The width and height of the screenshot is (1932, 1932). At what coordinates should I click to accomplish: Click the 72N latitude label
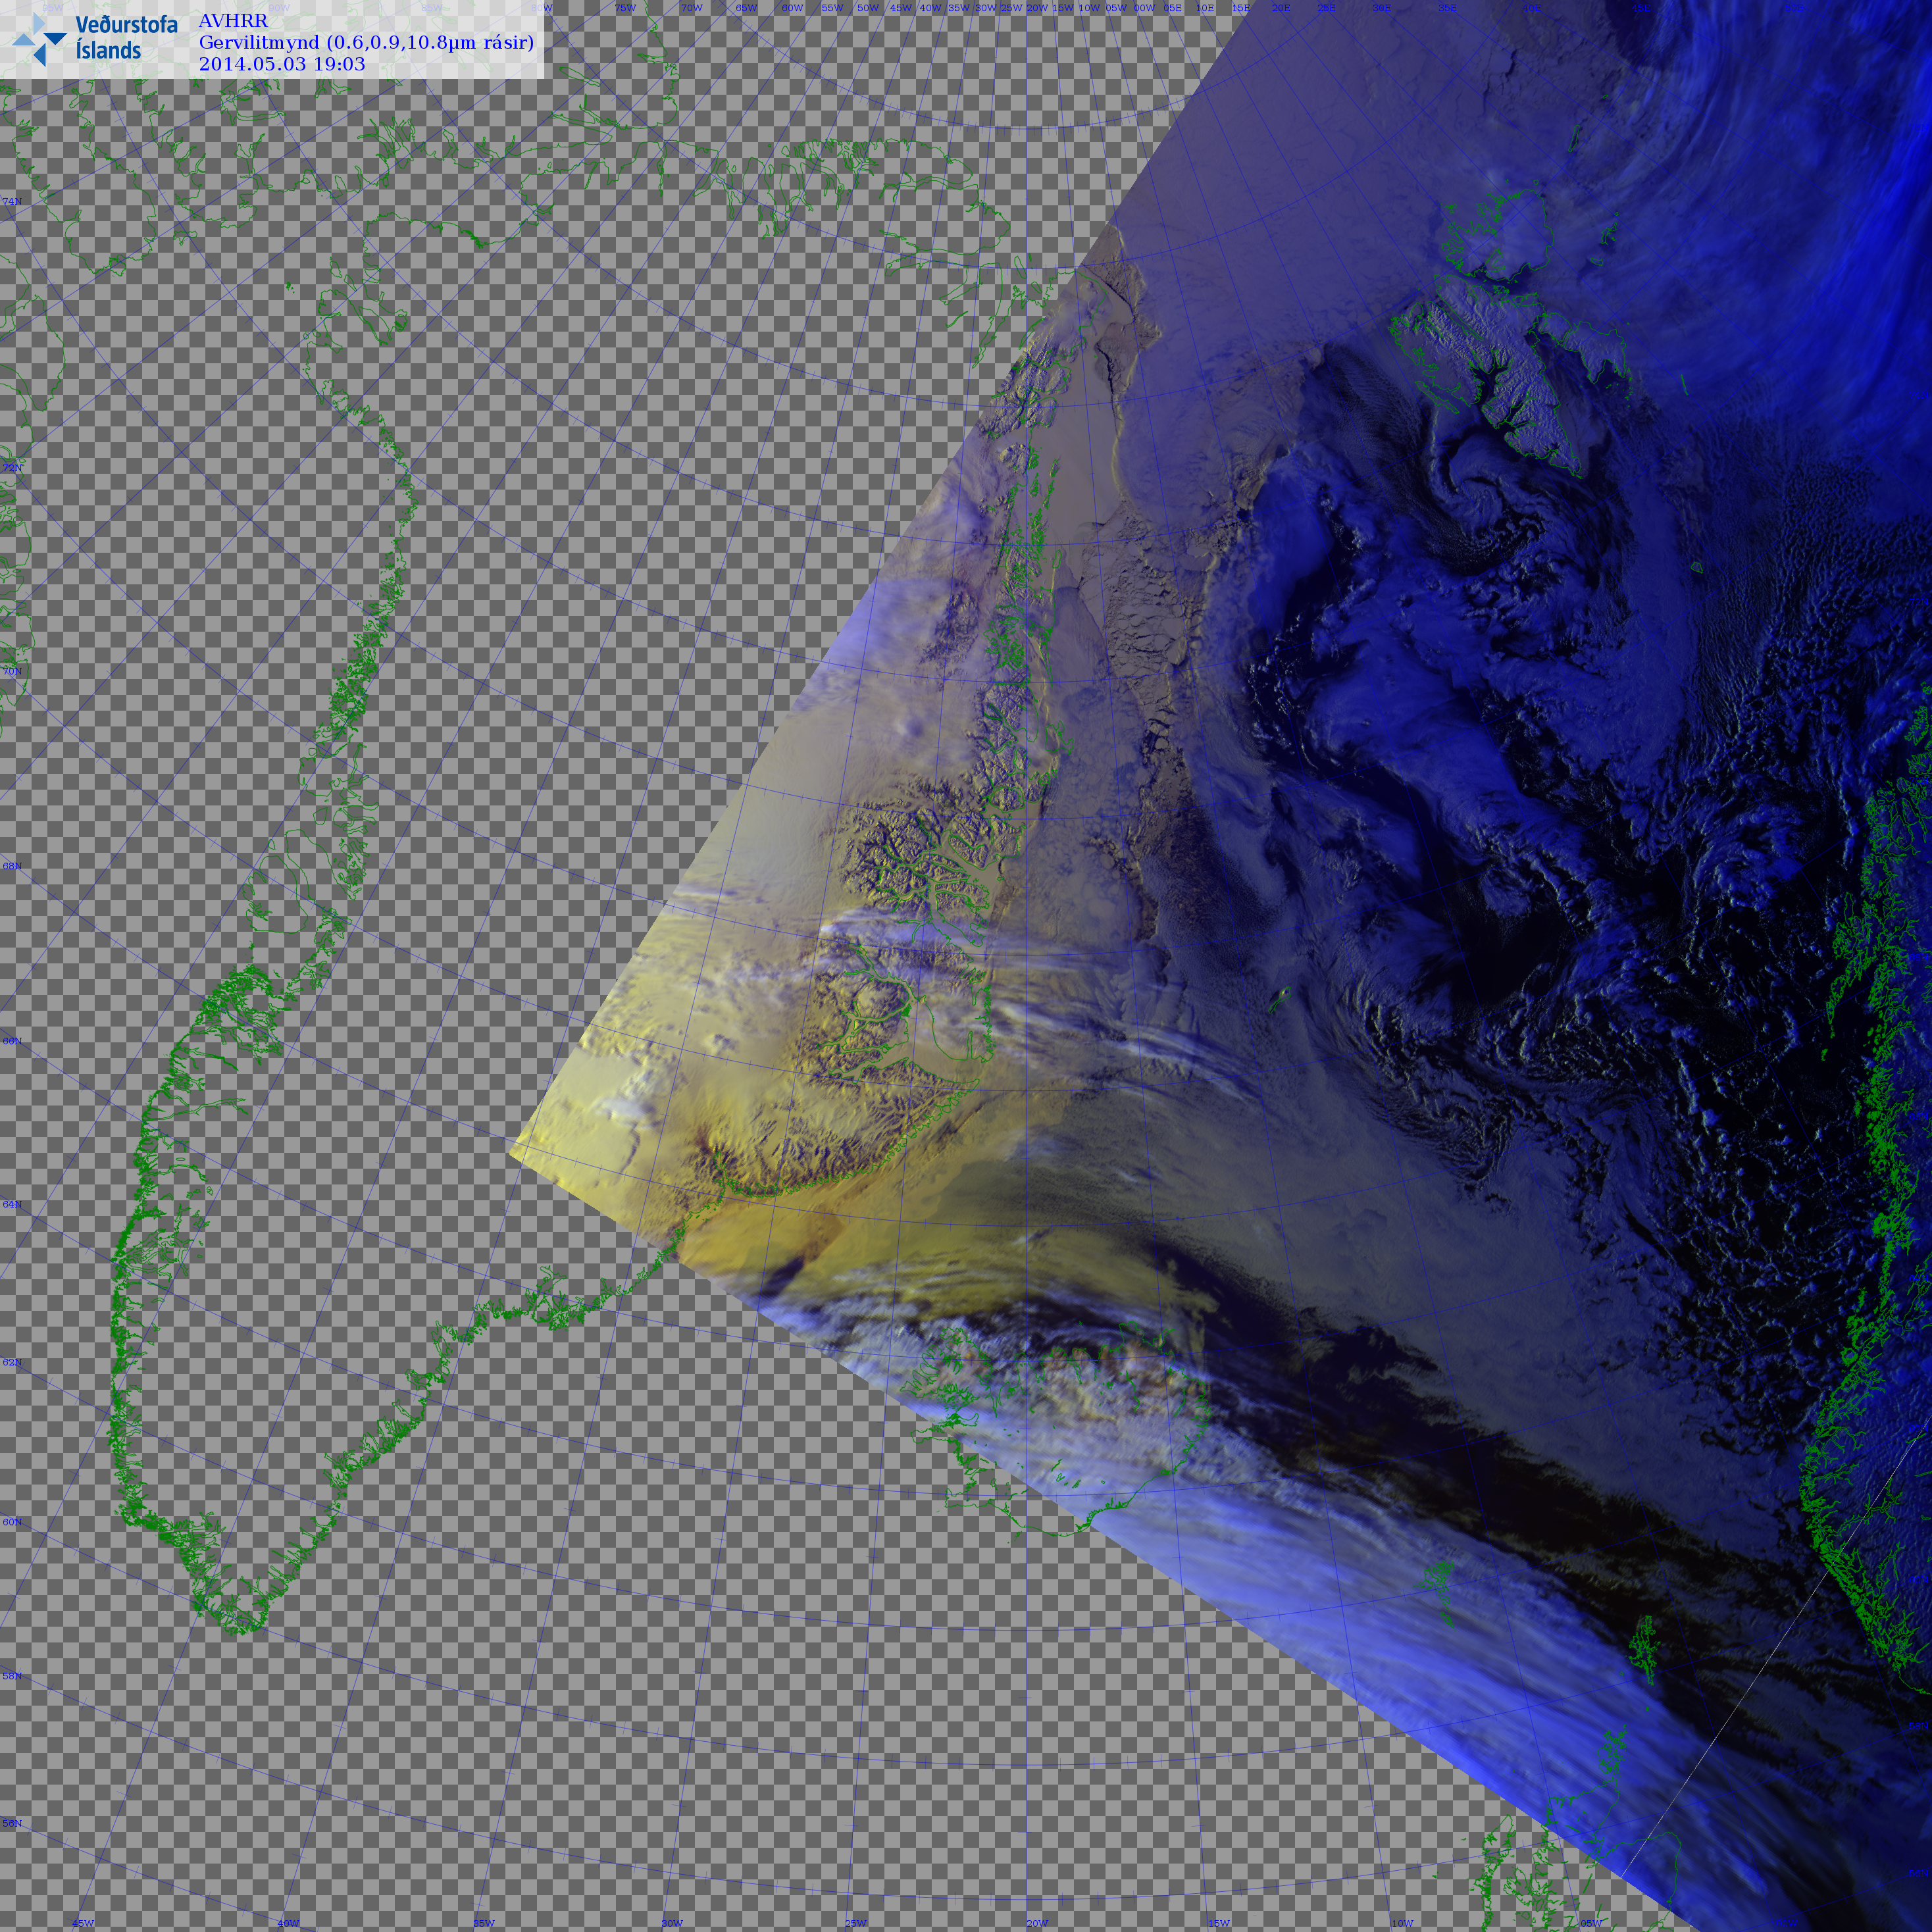tap(12, 468)
